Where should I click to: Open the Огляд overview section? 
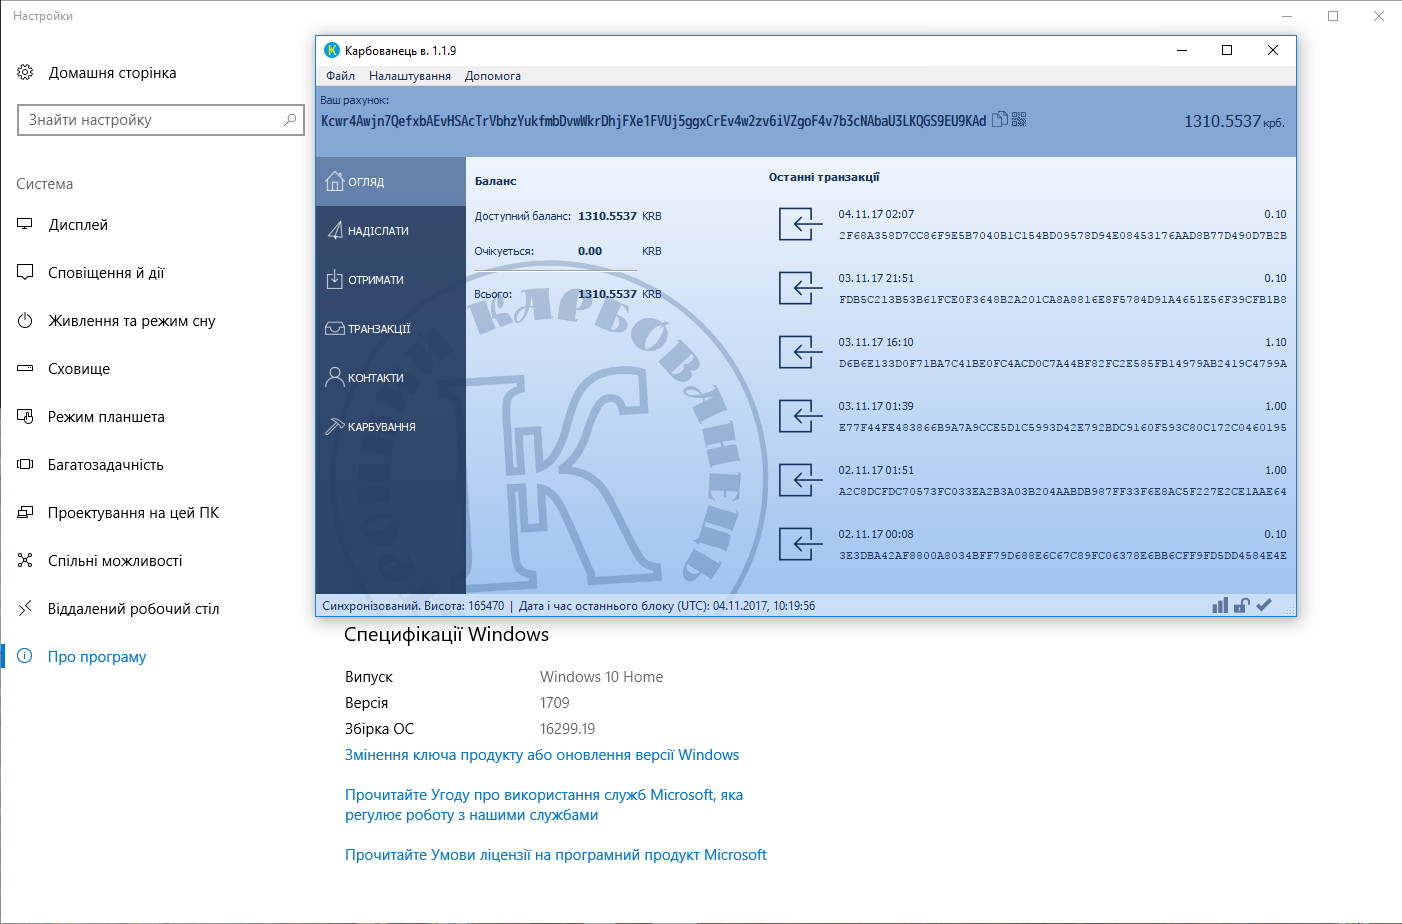[x=391, y=181]
